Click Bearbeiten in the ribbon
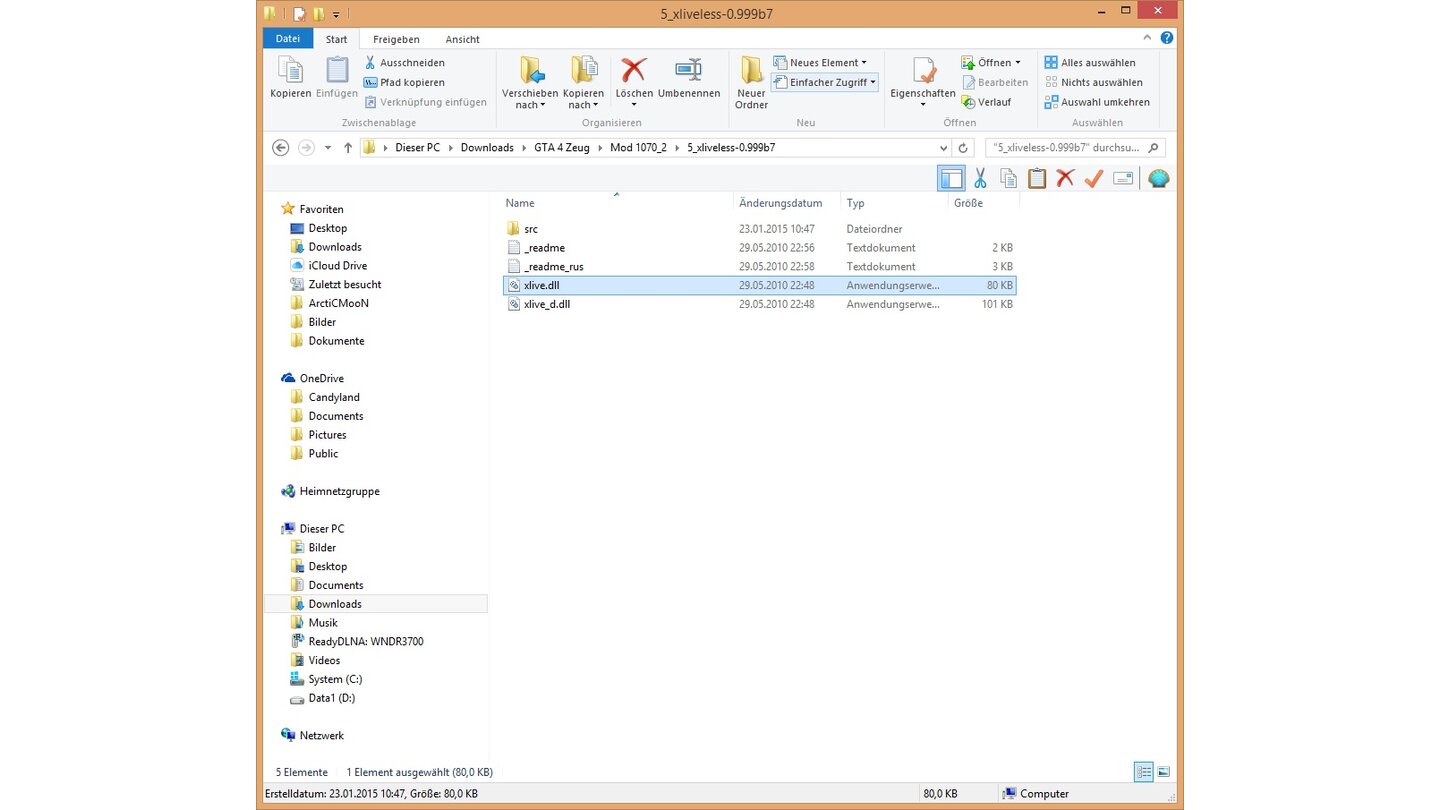Image resolution: width=1440 pixels, height=810 pixels. tap(995, 82)
